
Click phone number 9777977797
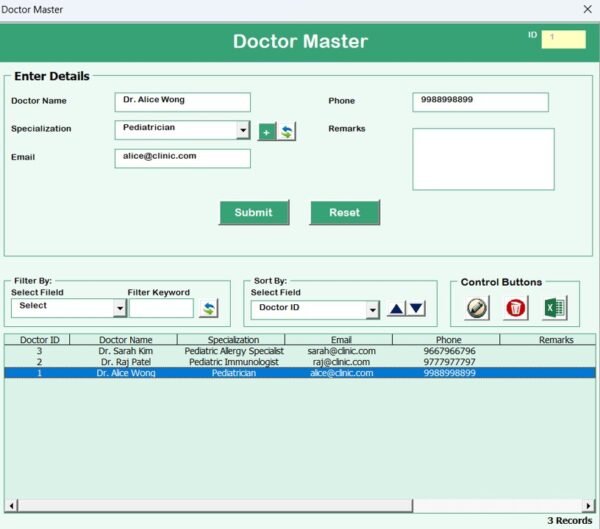449,362
